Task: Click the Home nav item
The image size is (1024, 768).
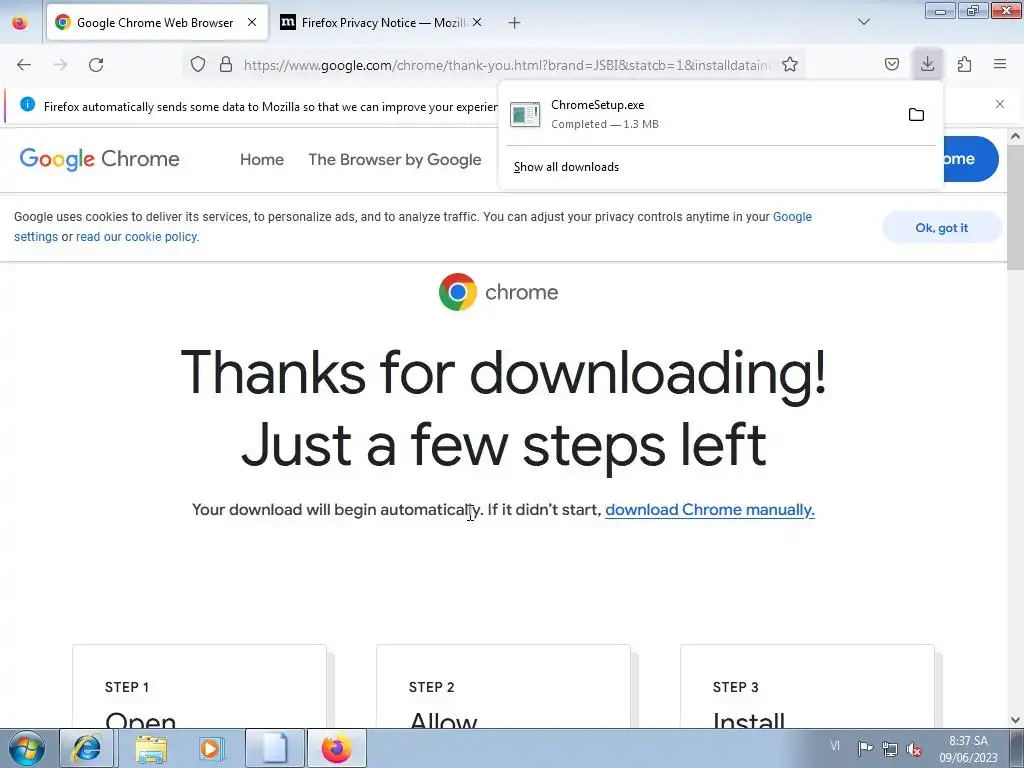Action: coord(262,159)
